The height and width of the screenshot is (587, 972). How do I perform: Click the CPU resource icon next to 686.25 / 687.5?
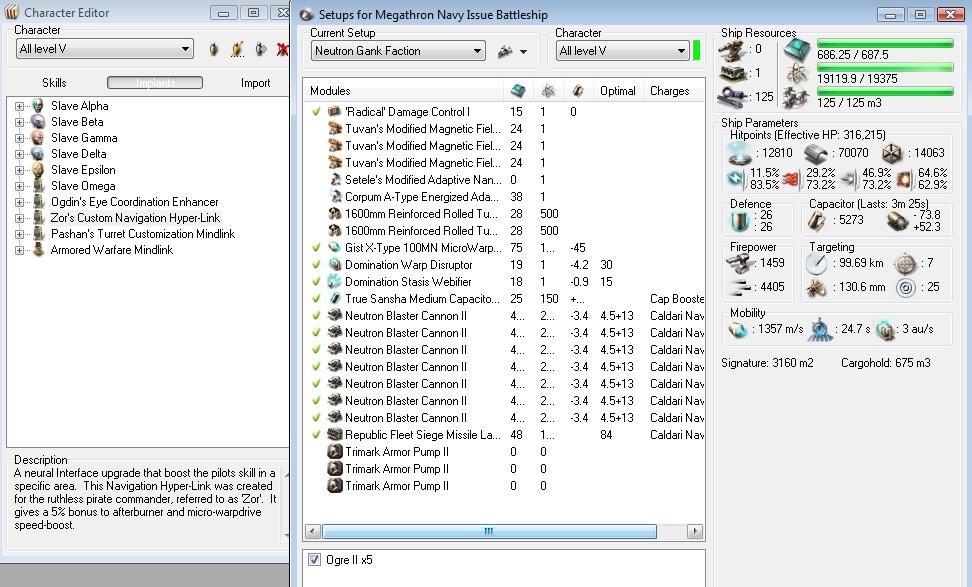pyautogui.click(x=797, y=50)
